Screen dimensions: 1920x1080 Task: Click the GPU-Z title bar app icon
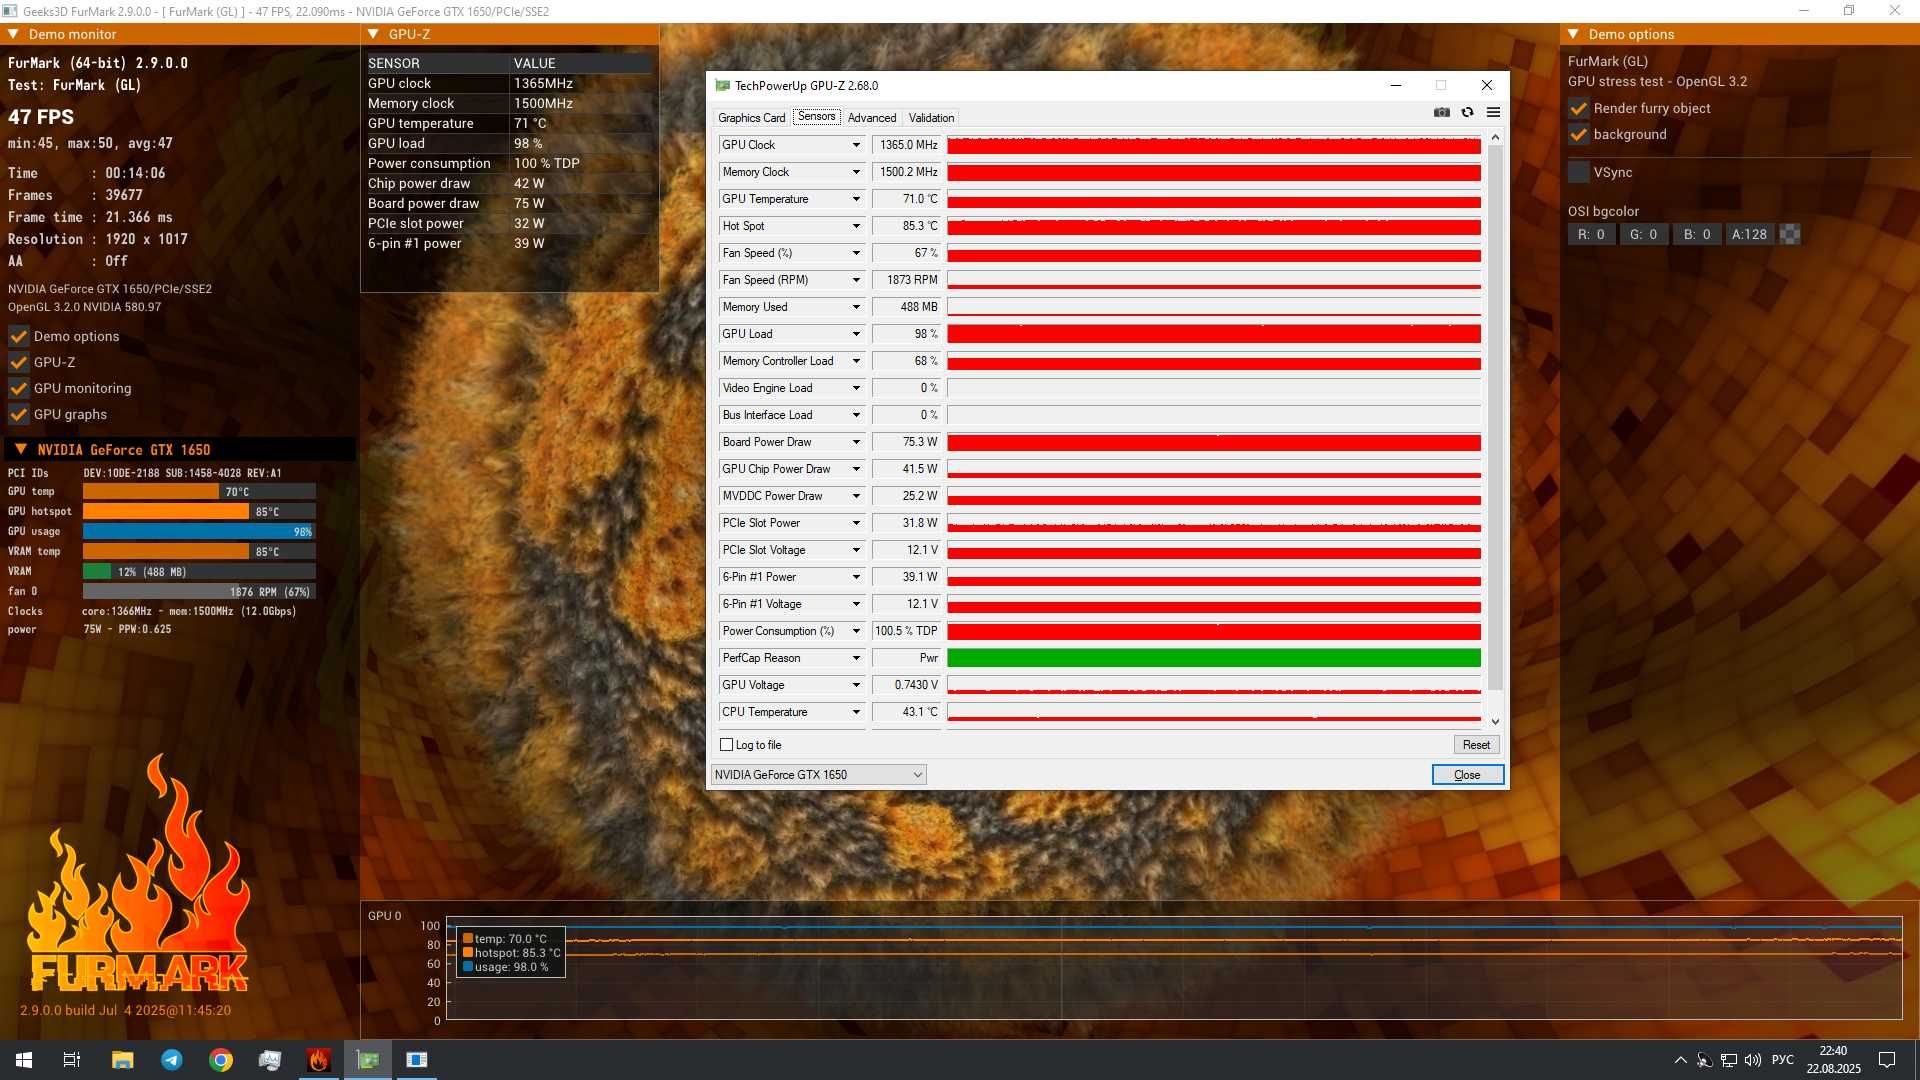tap(722, 86)
